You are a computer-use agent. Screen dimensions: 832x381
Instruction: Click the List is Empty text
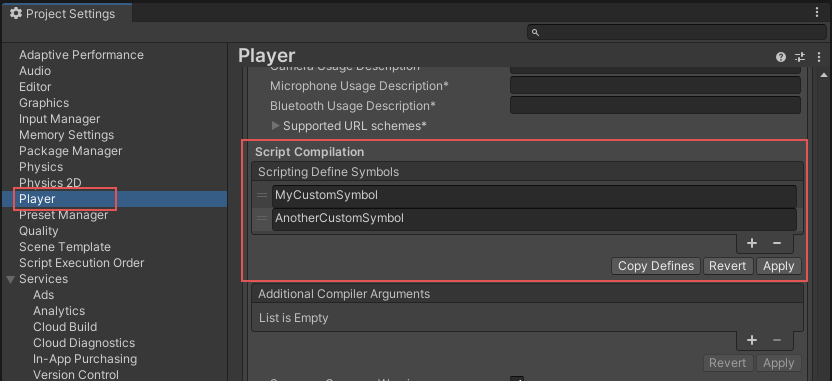click(x=293, y=318)
